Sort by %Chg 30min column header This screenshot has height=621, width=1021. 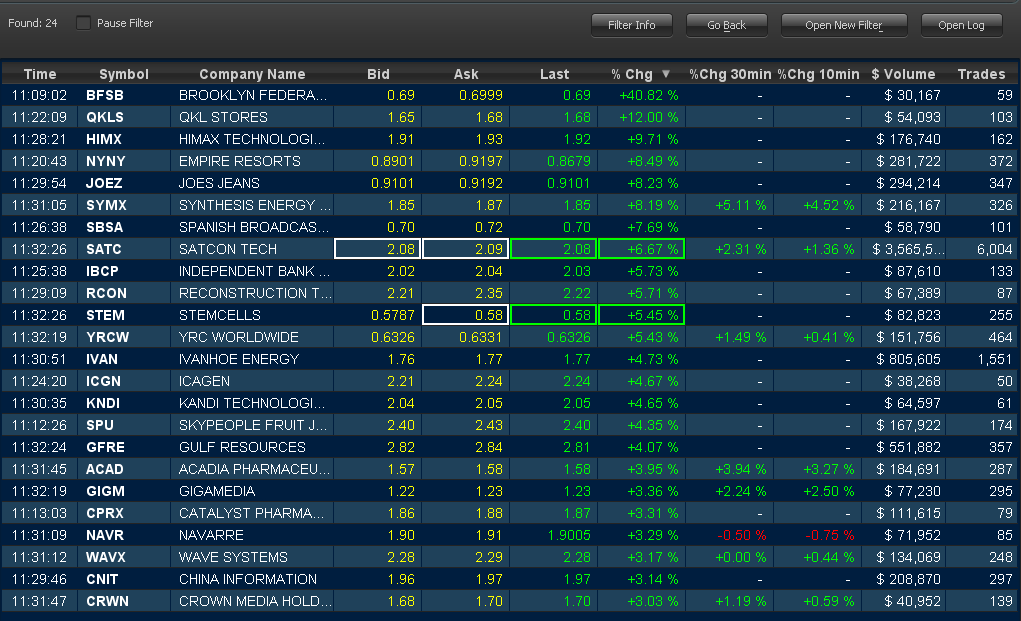pos(730,74)
